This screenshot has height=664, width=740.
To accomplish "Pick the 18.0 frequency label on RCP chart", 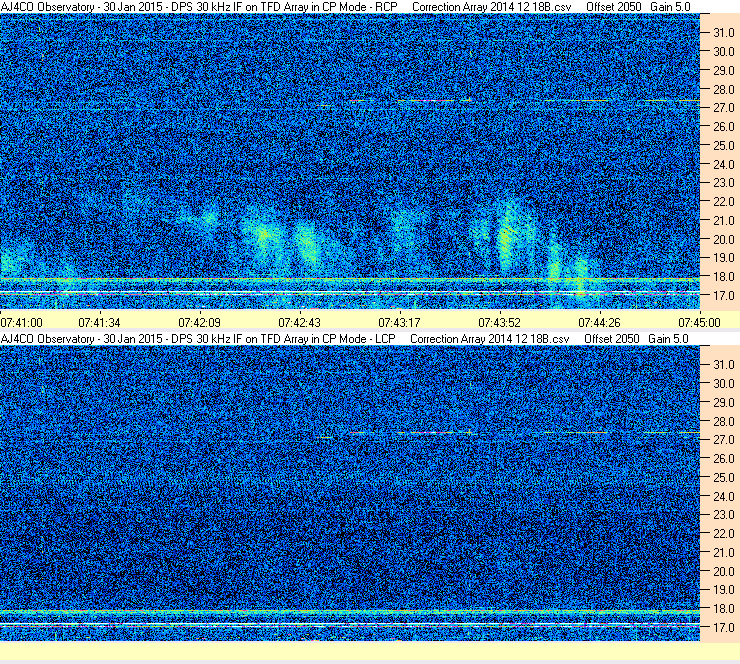I will click(x=723, y=277).
